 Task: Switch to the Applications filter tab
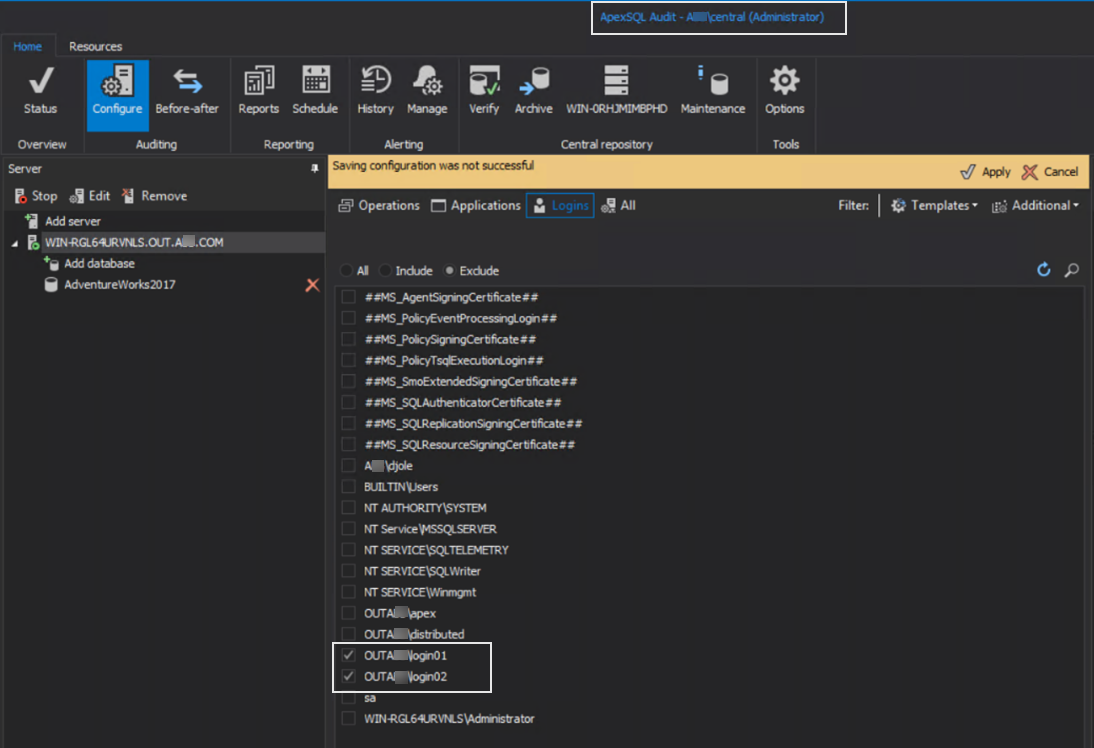click(476, 206)
